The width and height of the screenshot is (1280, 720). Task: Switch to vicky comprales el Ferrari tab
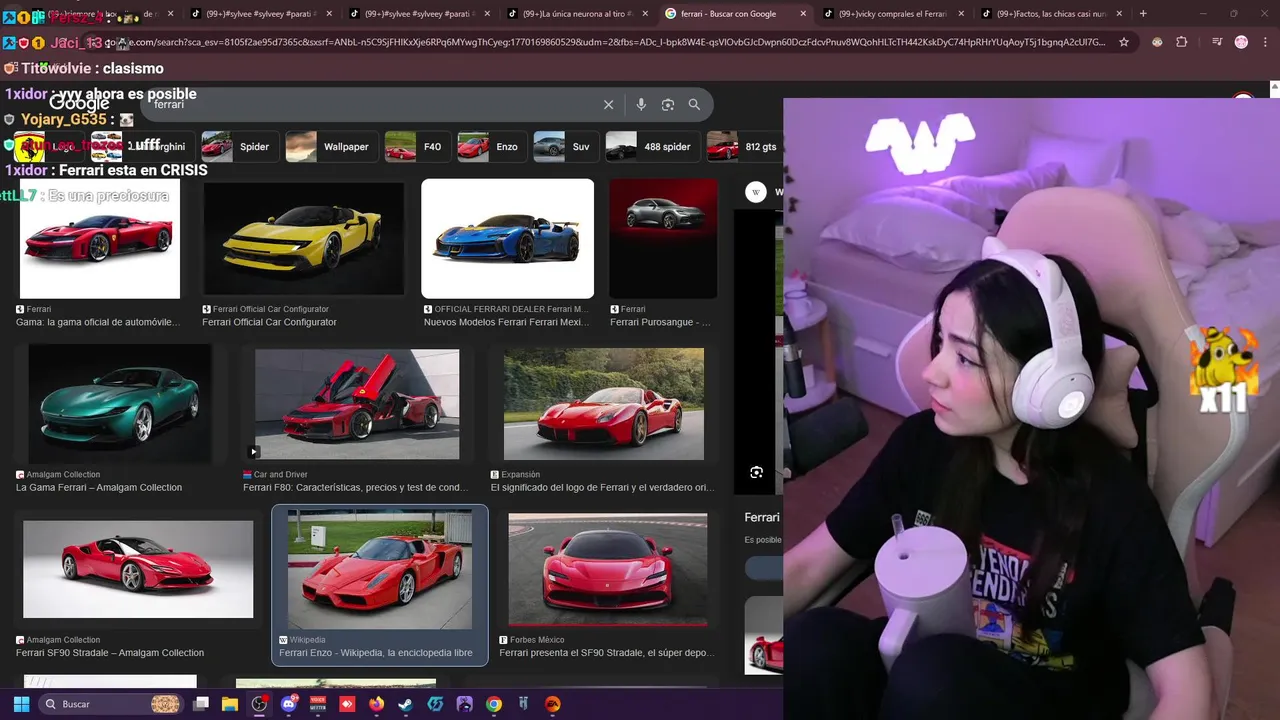coord(892,14)
